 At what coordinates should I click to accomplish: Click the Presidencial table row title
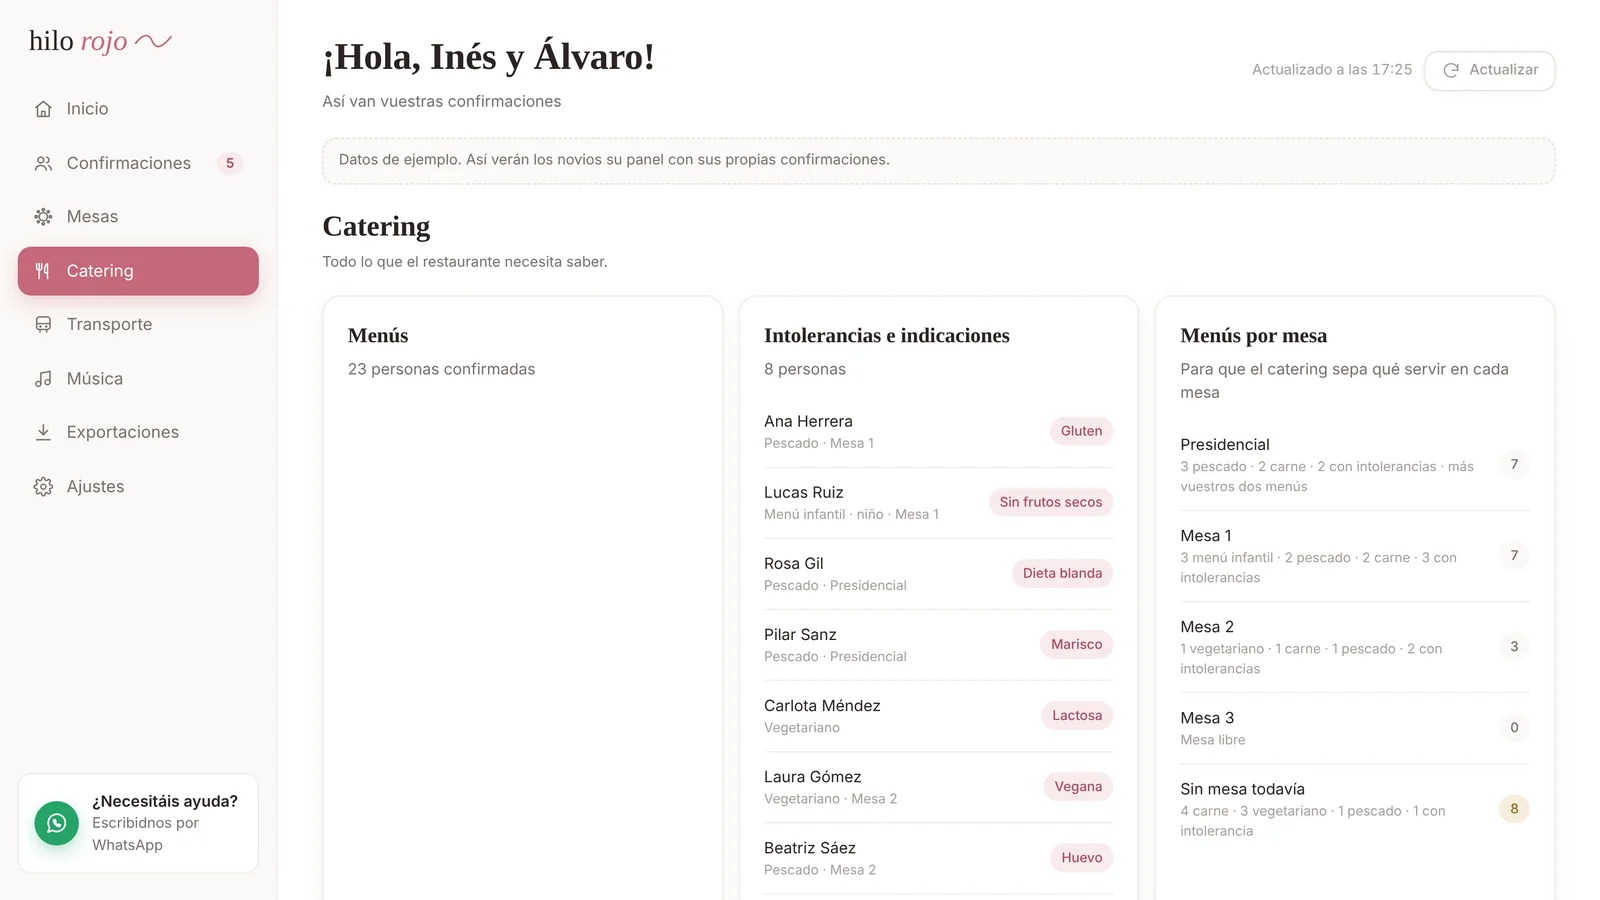(1225, 445)
